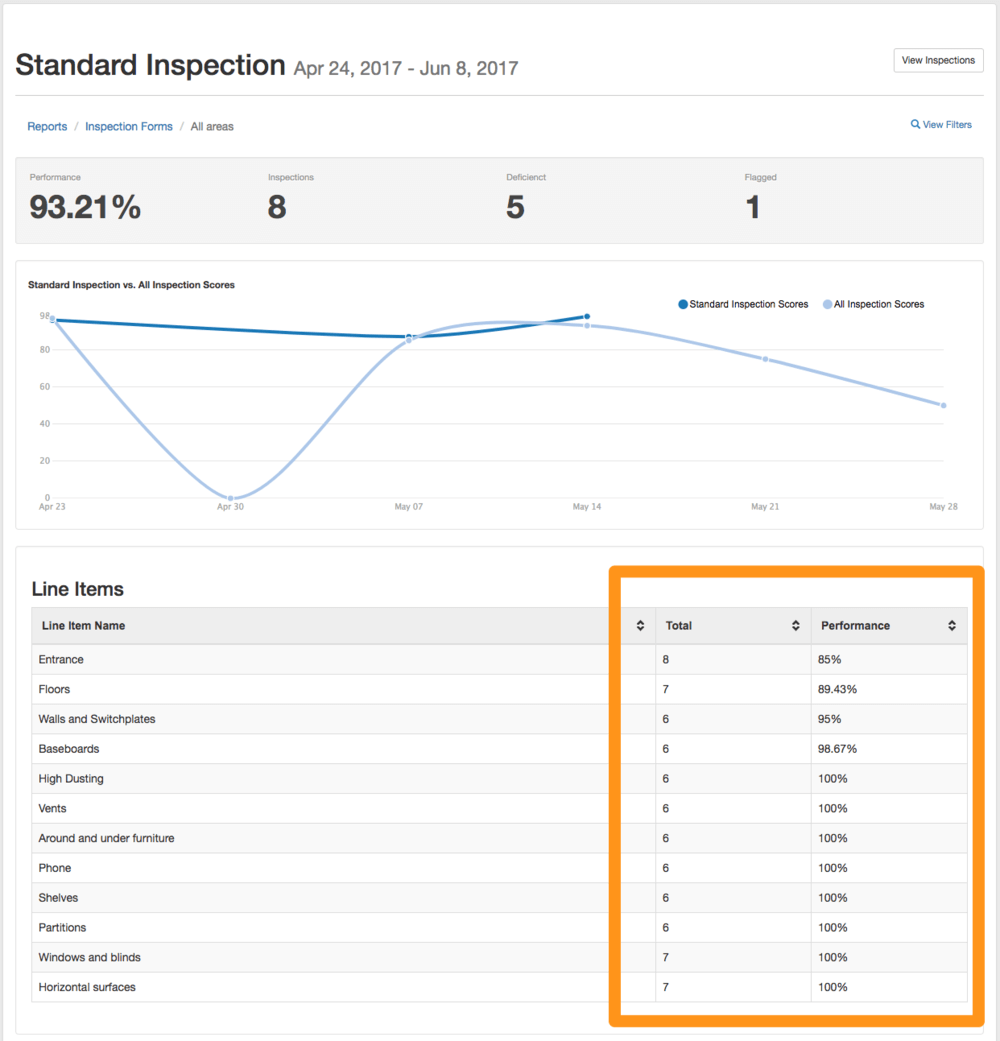Click sort arrows in the Performance column

pyautogui.click(x=952, y=626)
